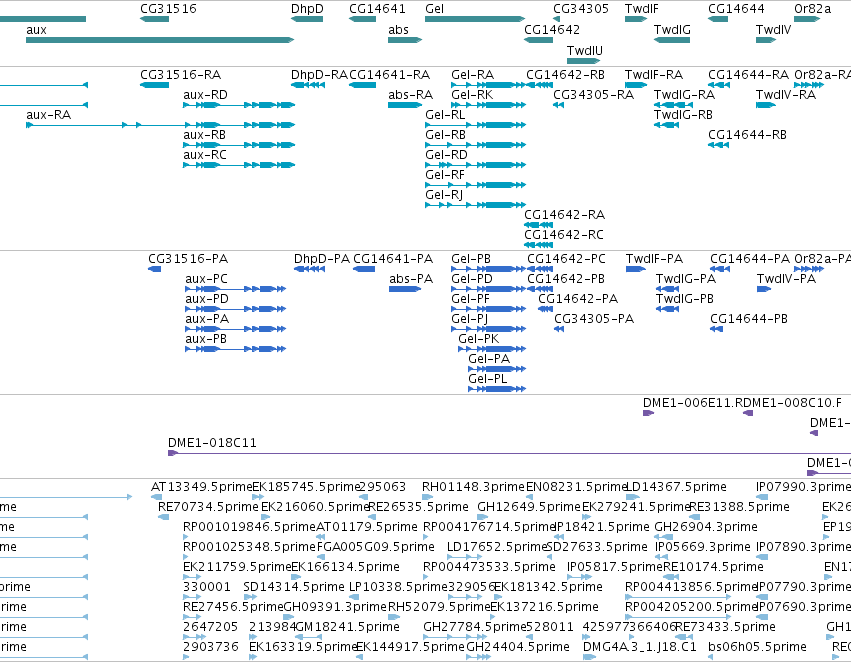This screenshot has width=851, height=662.
Task: Click the CG34305-PA protein feature
Action: (x=559, y=329)
